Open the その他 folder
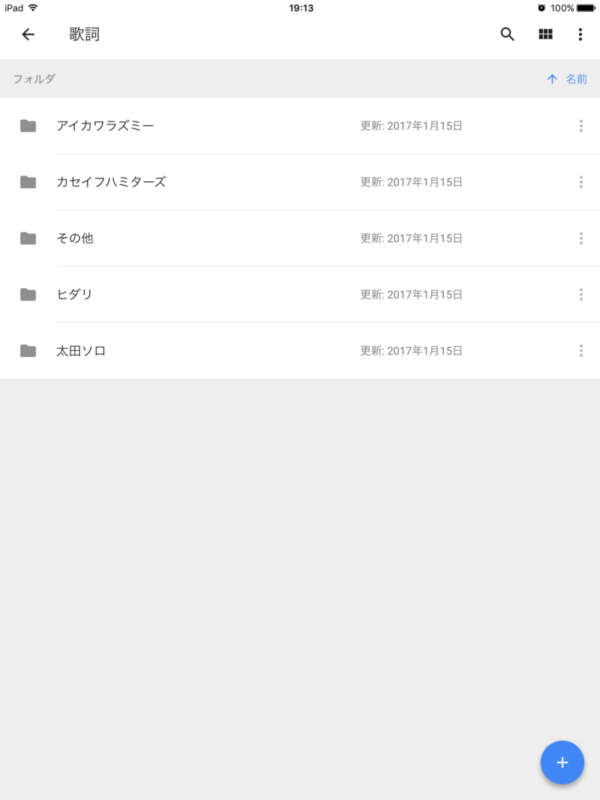600x800 pixels. [75, 238]
